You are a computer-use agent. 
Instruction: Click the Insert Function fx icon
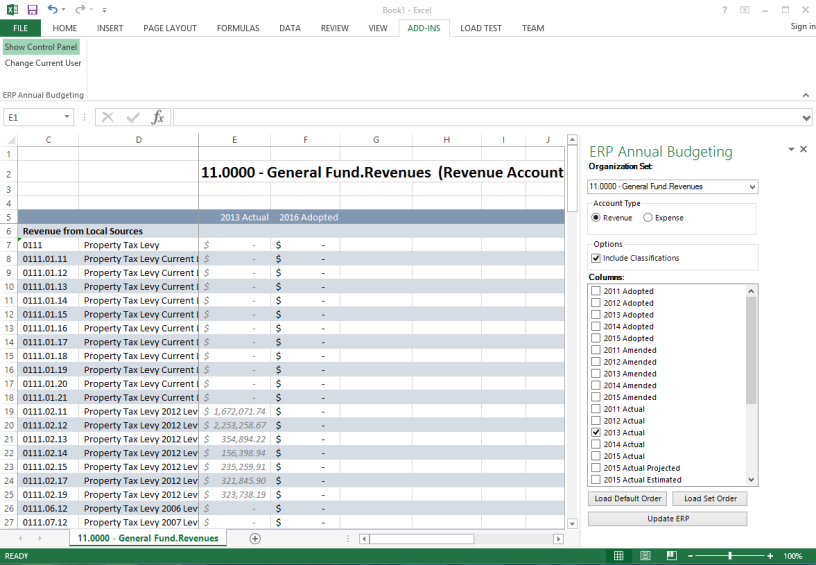(x=158, y=117)
